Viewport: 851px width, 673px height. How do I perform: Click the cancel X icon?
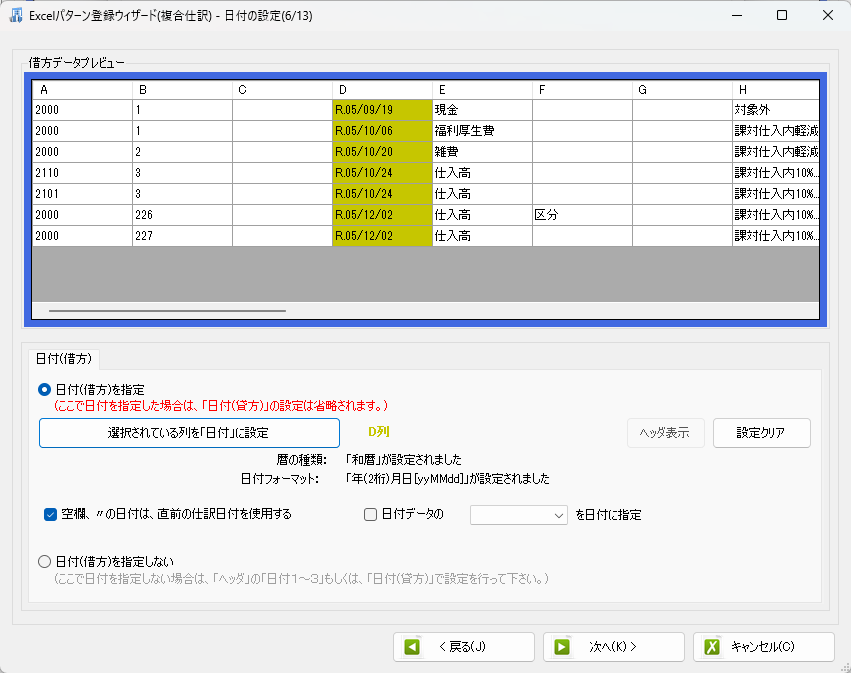coord(712,647)
